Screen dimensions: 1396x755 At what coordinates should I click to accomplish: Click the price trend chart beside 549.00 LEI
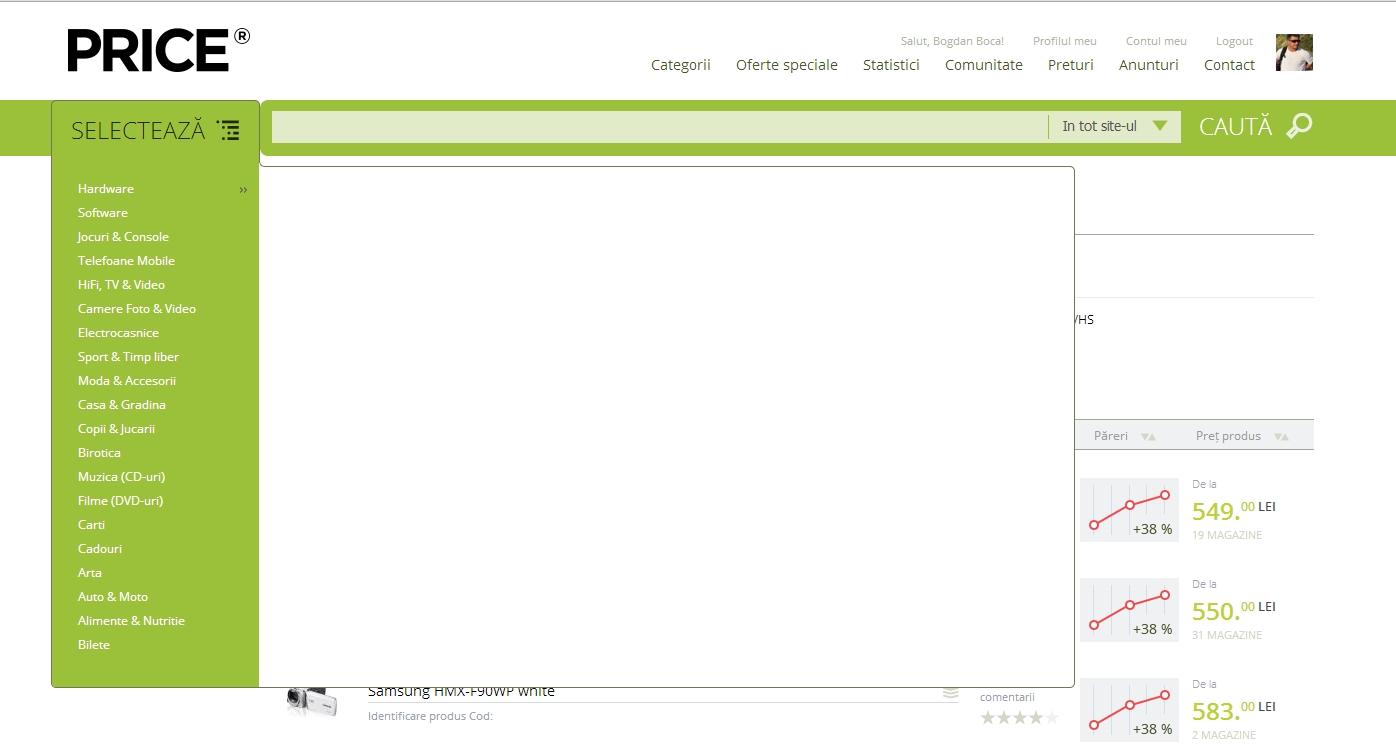[x=1129, y=510]
